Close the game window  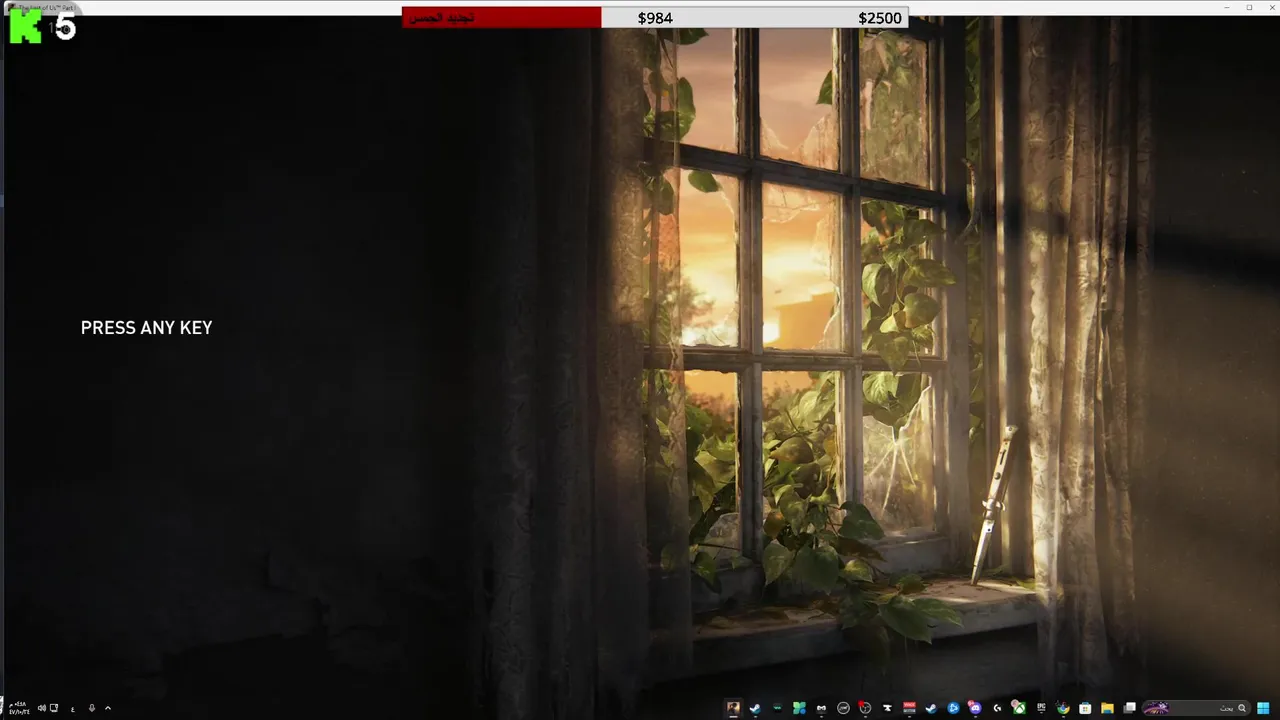1270,7
